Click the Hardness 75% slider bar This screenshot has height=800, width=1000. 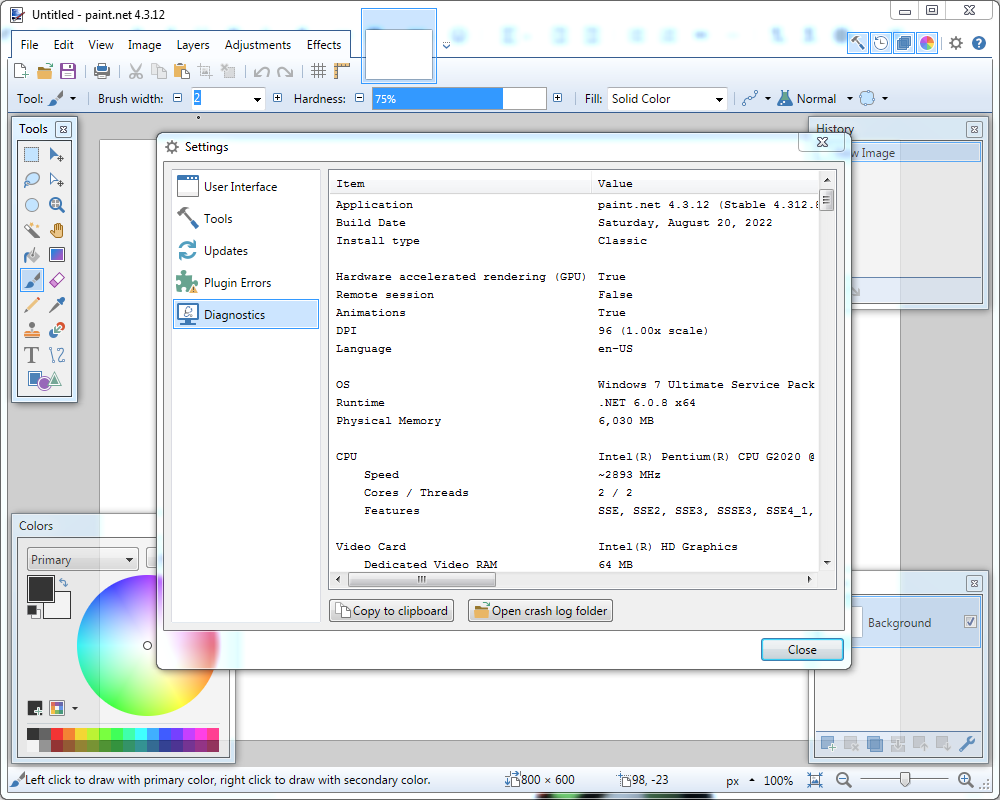coord(459,99)
